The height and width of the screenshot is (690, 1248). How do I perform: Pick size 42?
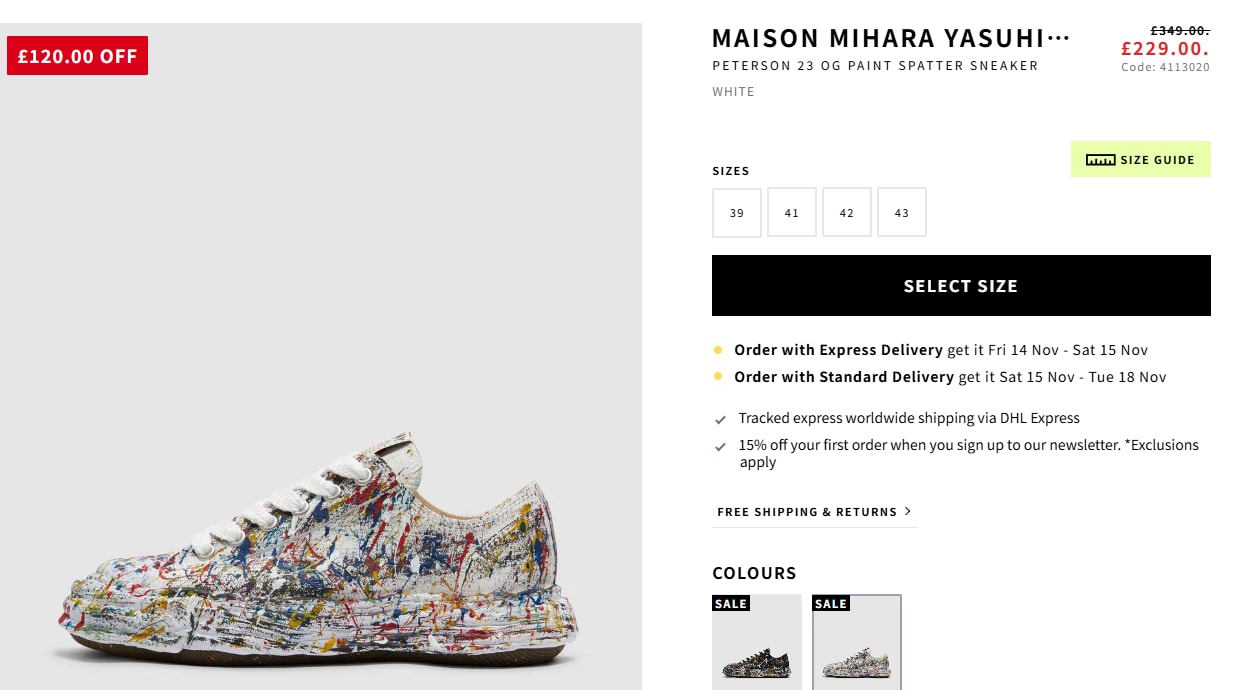[847, 213]
